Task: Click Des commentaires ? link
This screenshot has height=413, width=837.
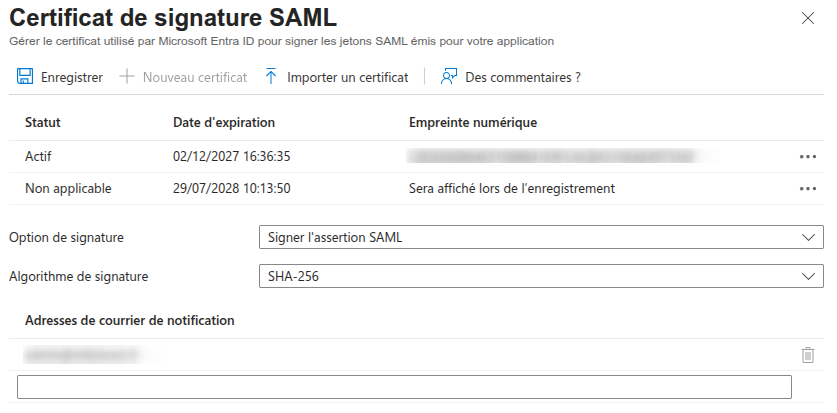Action: coord(523,77)
